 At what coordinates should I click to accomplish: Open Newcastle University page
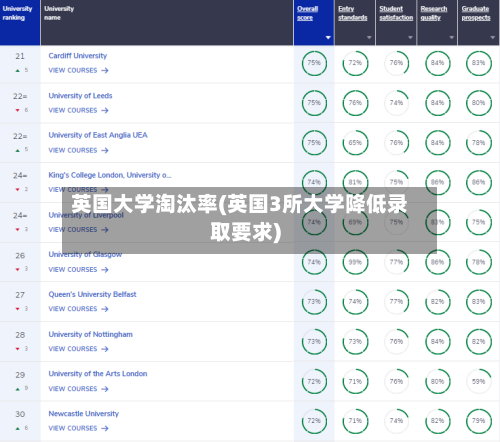84,414
